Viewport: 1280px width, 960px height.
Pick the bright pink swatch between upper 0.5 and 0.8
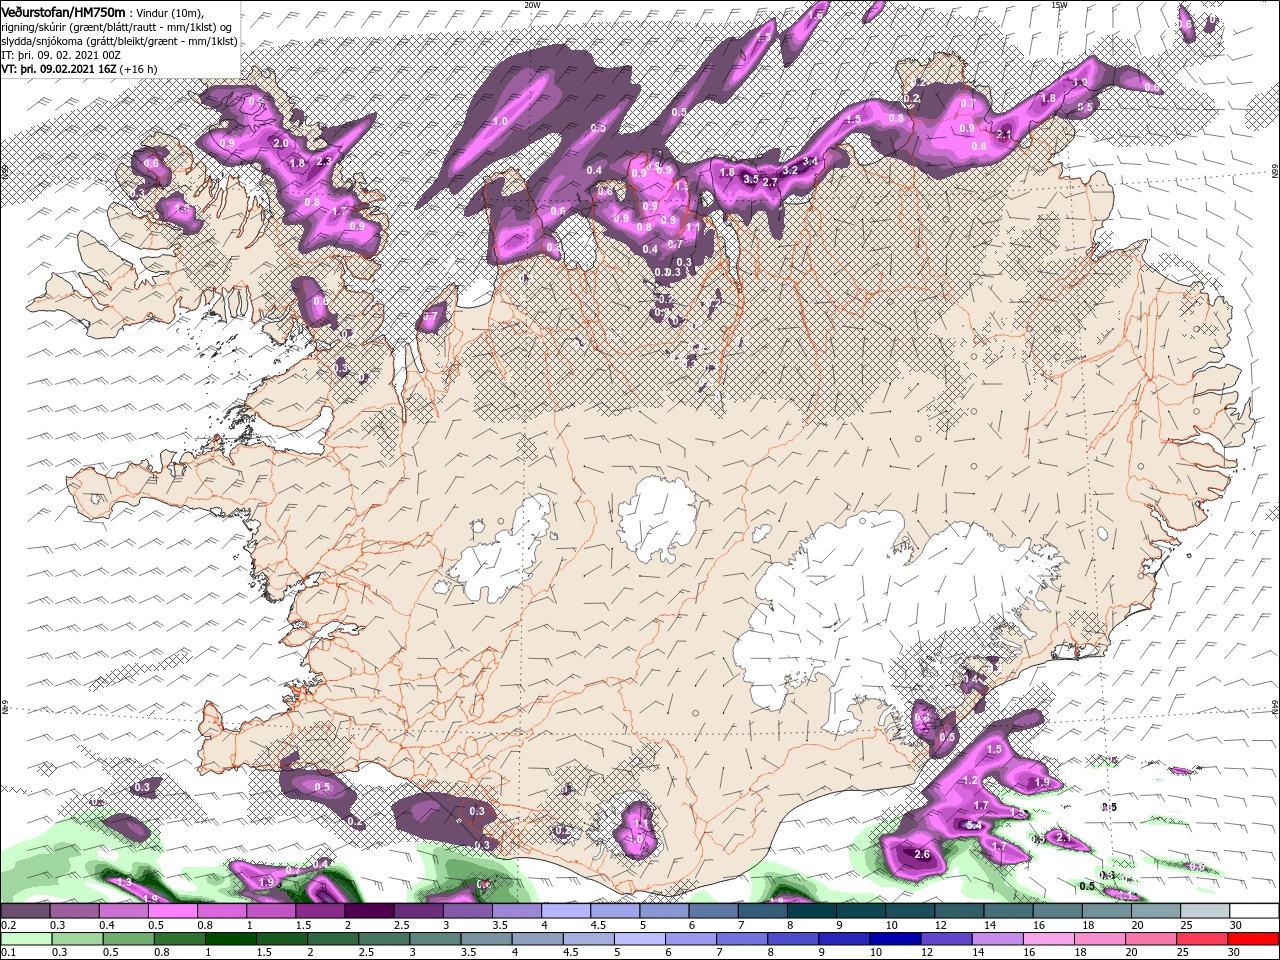175,912
